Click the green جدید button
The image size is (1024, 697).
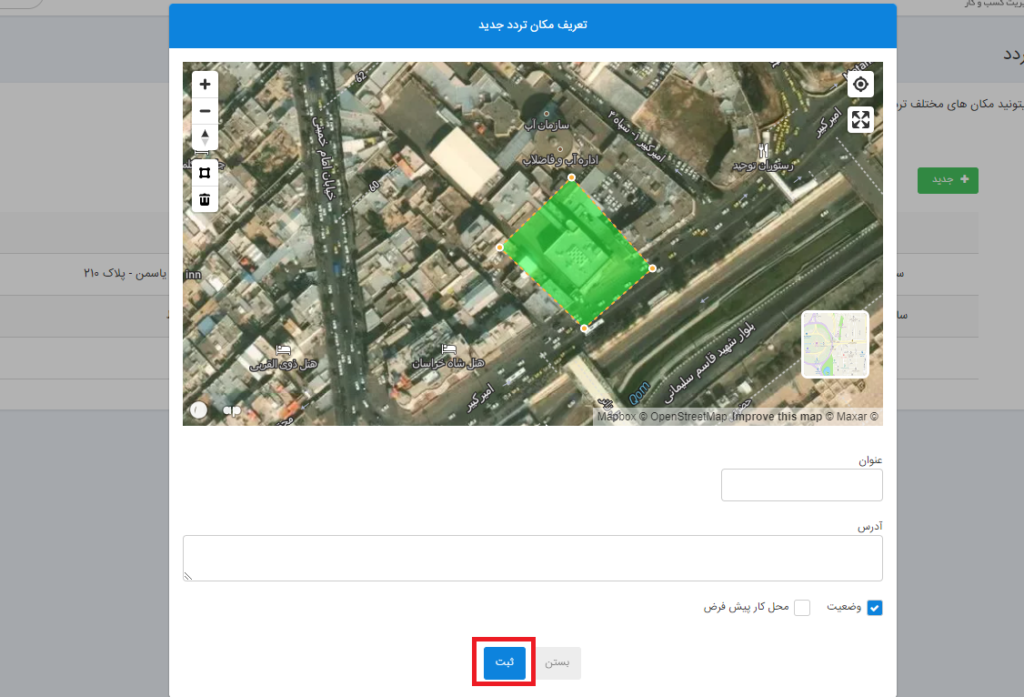click(x=947, y=180)
